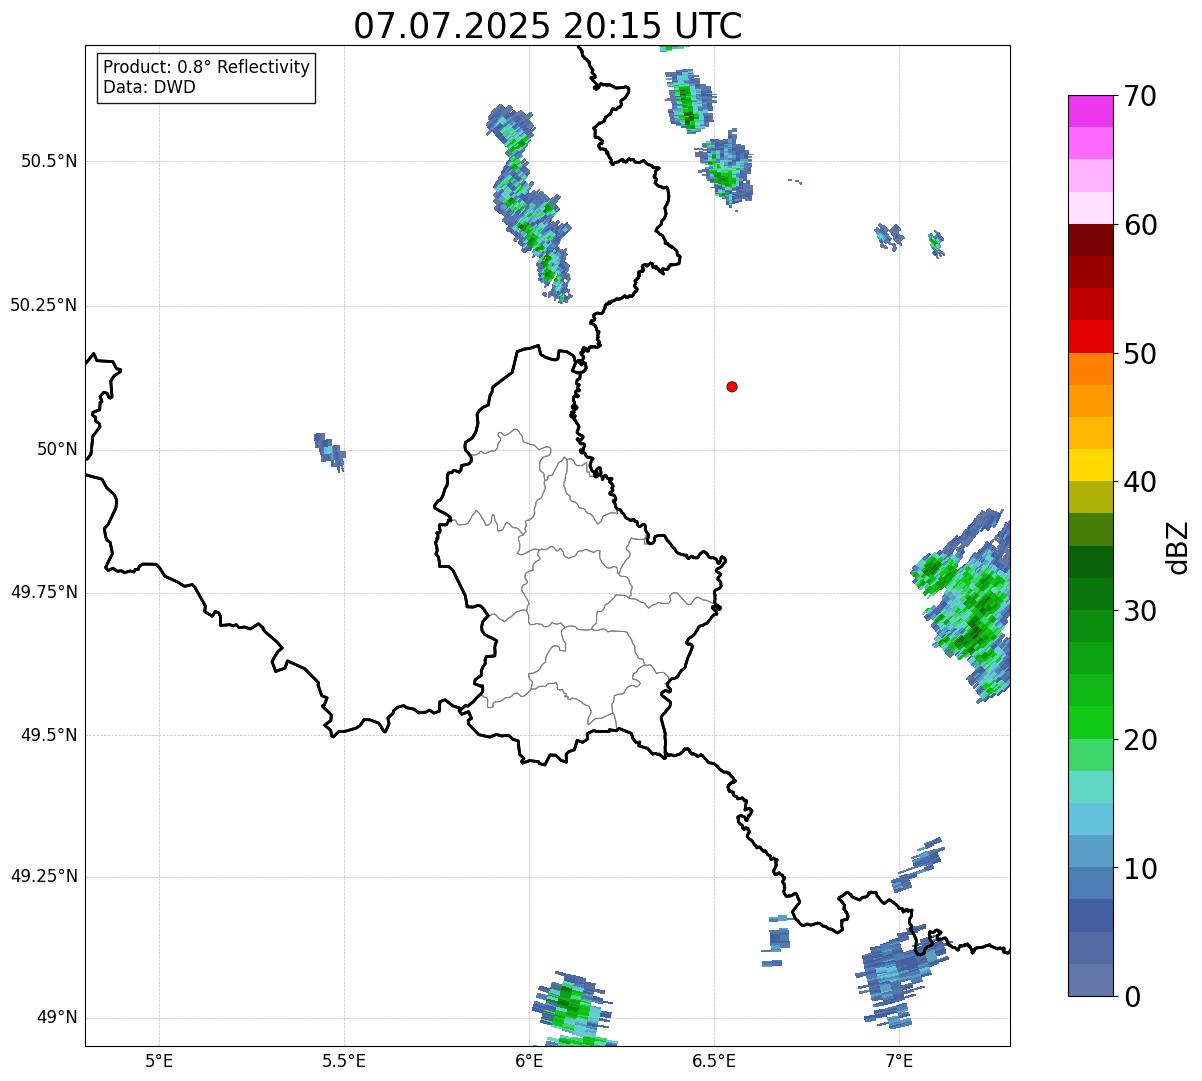Click the greyish-blue bottom colorbar segment

pyautogui.click(x=1091, y=980)
